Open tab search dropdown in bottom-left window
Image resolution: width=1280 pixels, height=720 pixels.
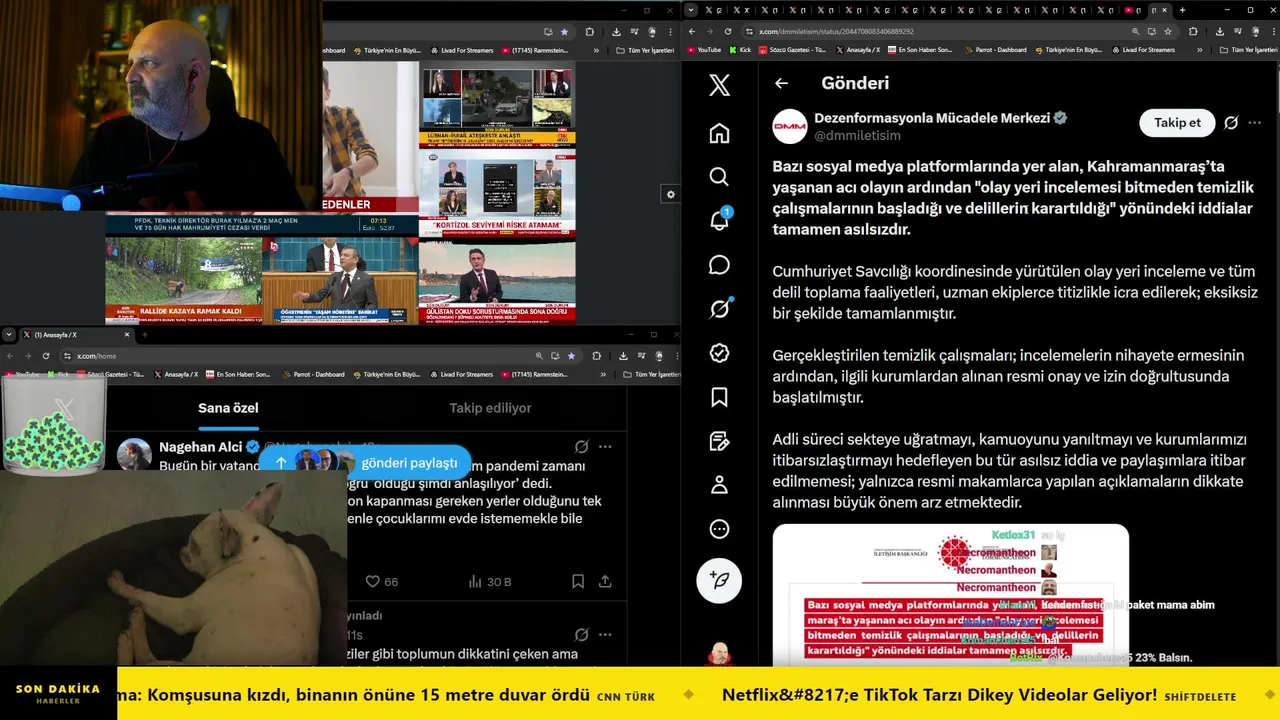click(x=9, y=334)
